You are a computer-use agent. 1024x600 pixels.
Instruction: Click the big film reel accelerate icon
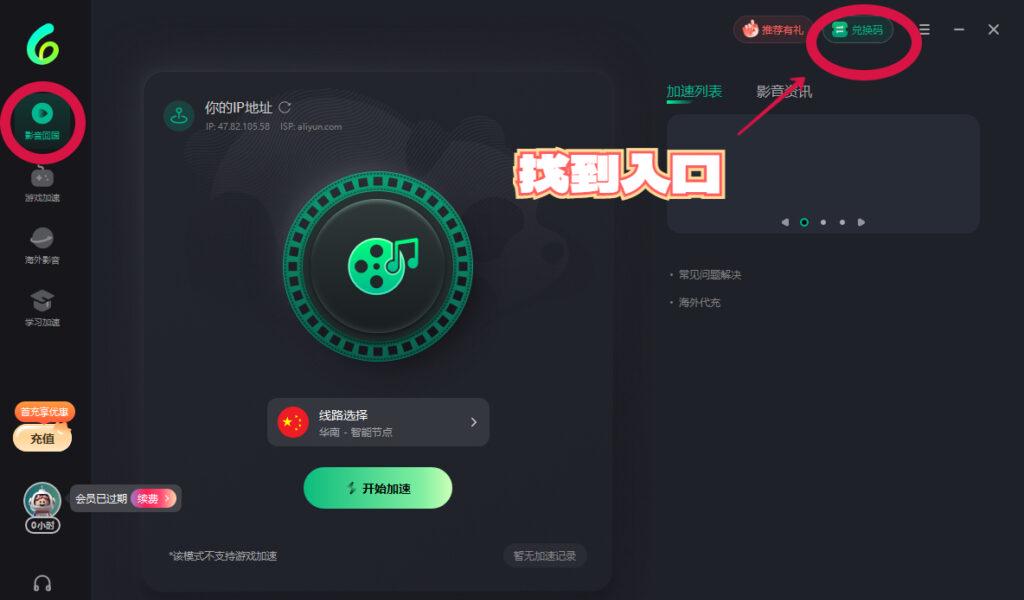(378, 266)
